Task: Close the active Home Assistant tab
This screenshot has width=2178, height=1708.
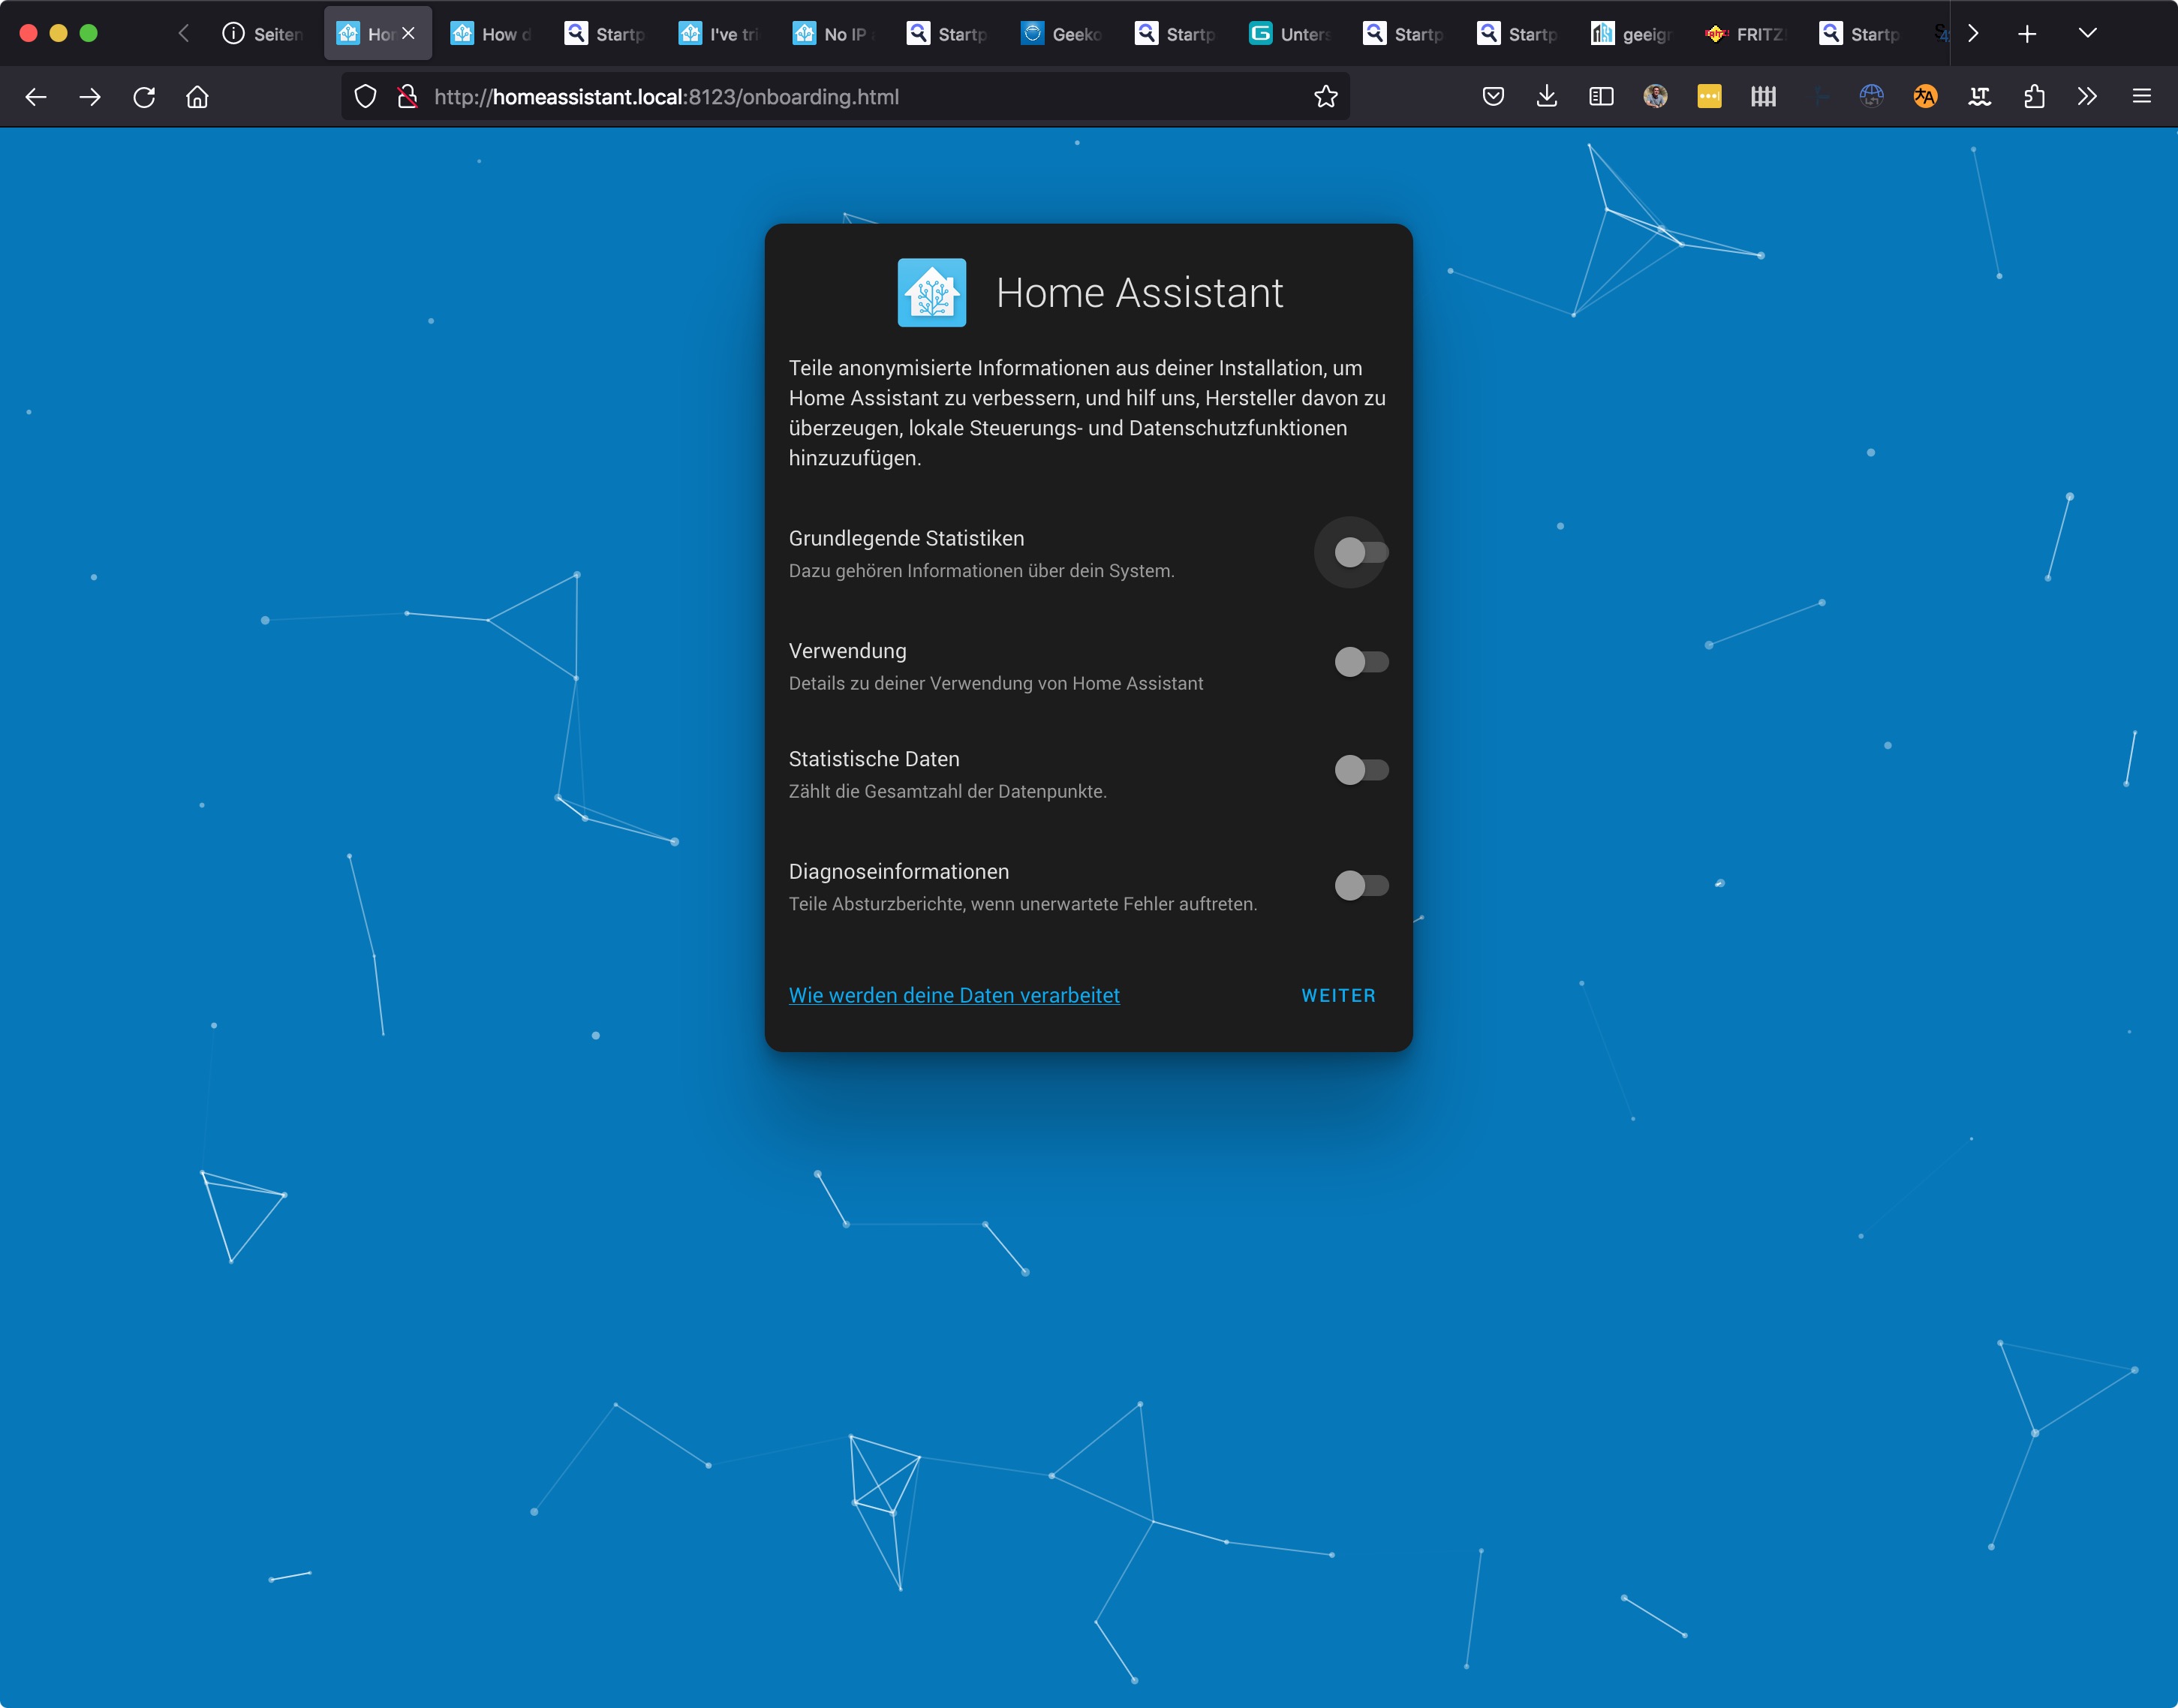Action: 409,34
